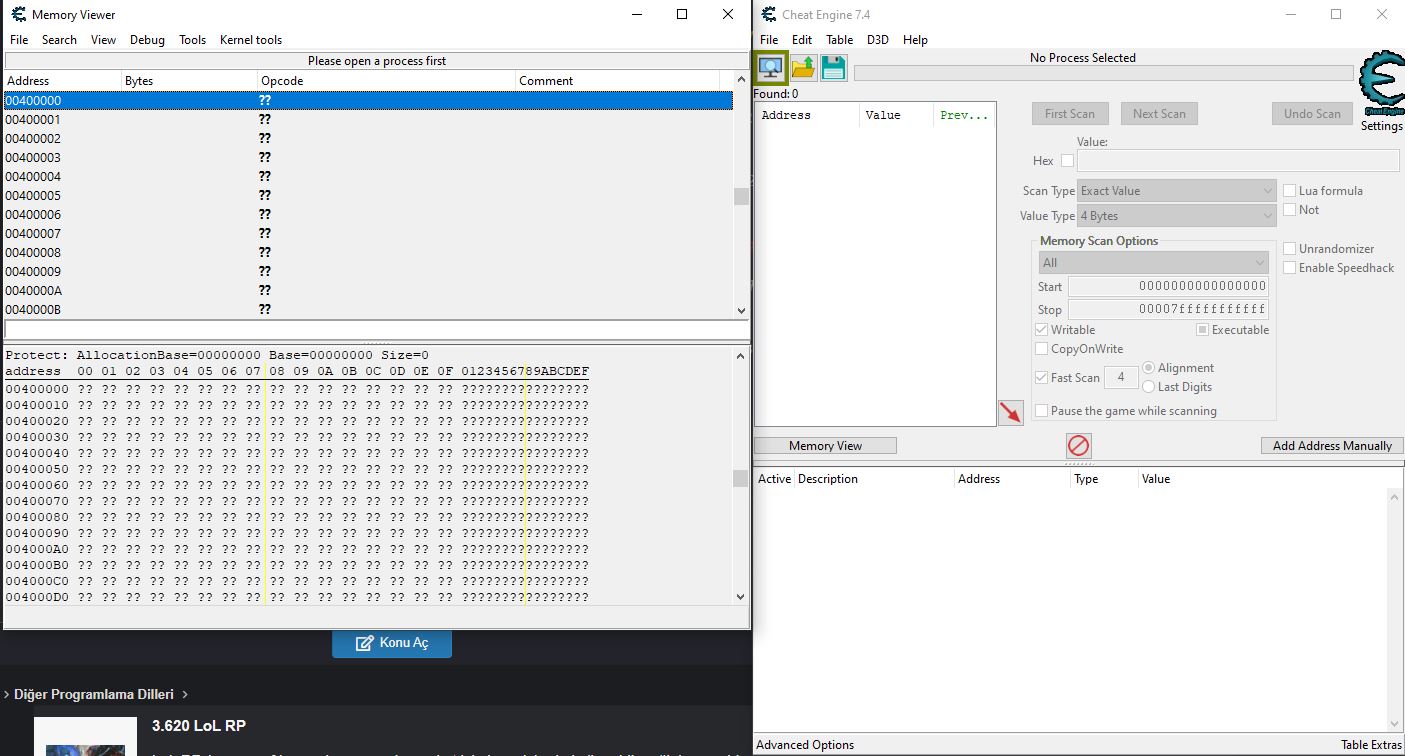Click the red no-entry clear list icon
The height and width of the screenshot is (756, 1405).
click(x=1078, y=445)
